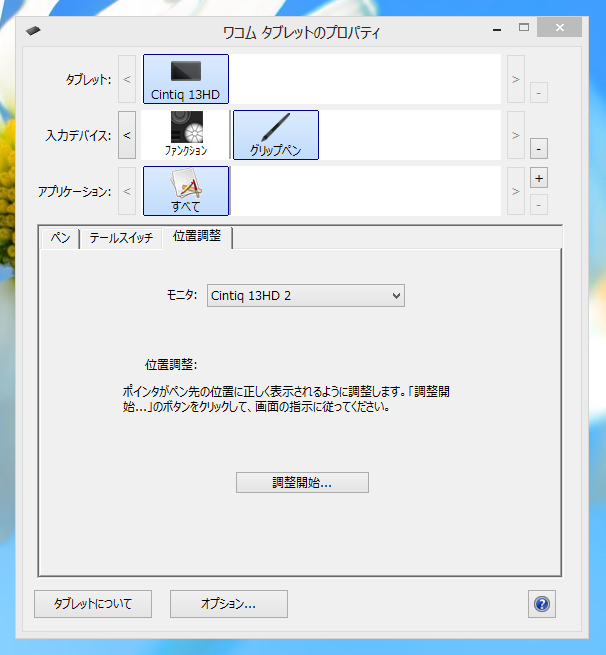Click the タブレットについて button

coord(93,604)
